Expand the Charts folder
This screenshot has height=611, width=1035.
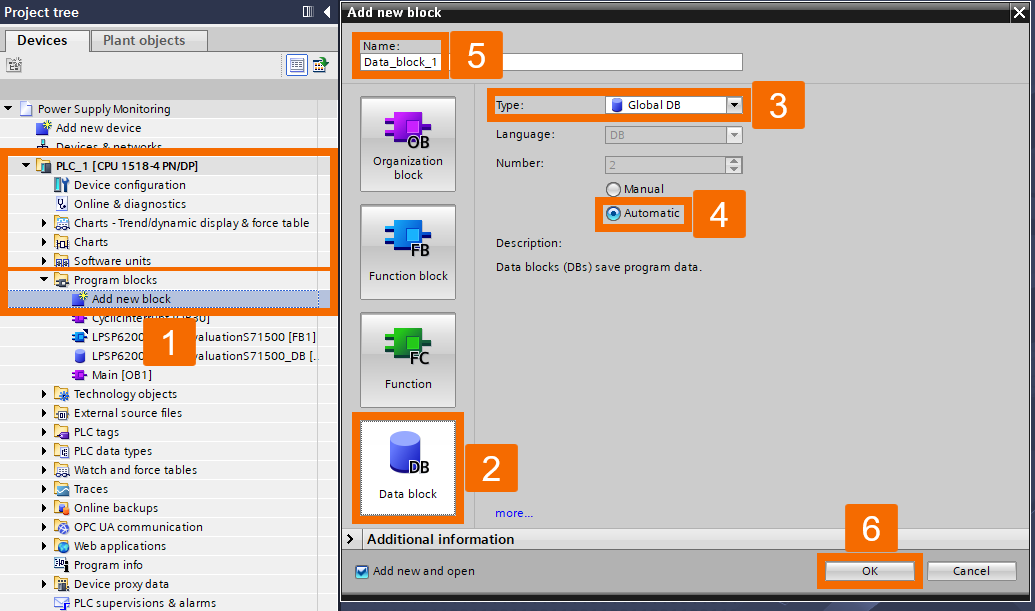(x=44, y=242)
